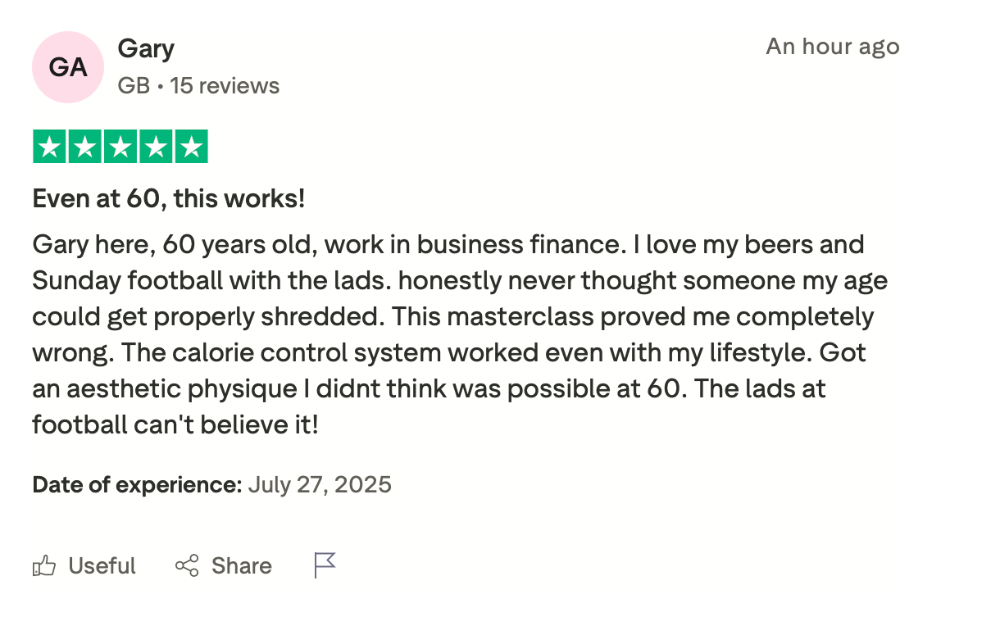Click the first green star
Viewport: 1000px width, 626px height.
(x=50, y=147)
